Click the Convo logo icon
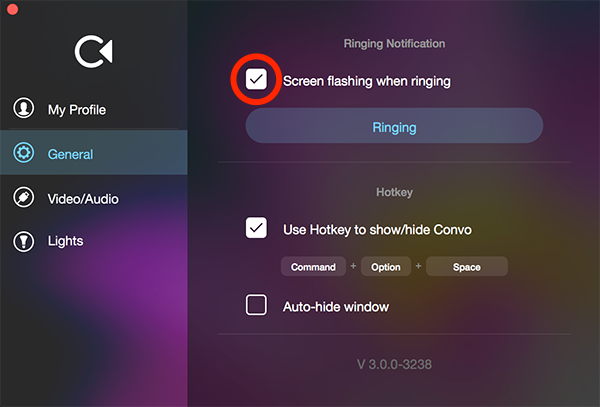Screen dimensions: 600x407 (x=94, y=52)
